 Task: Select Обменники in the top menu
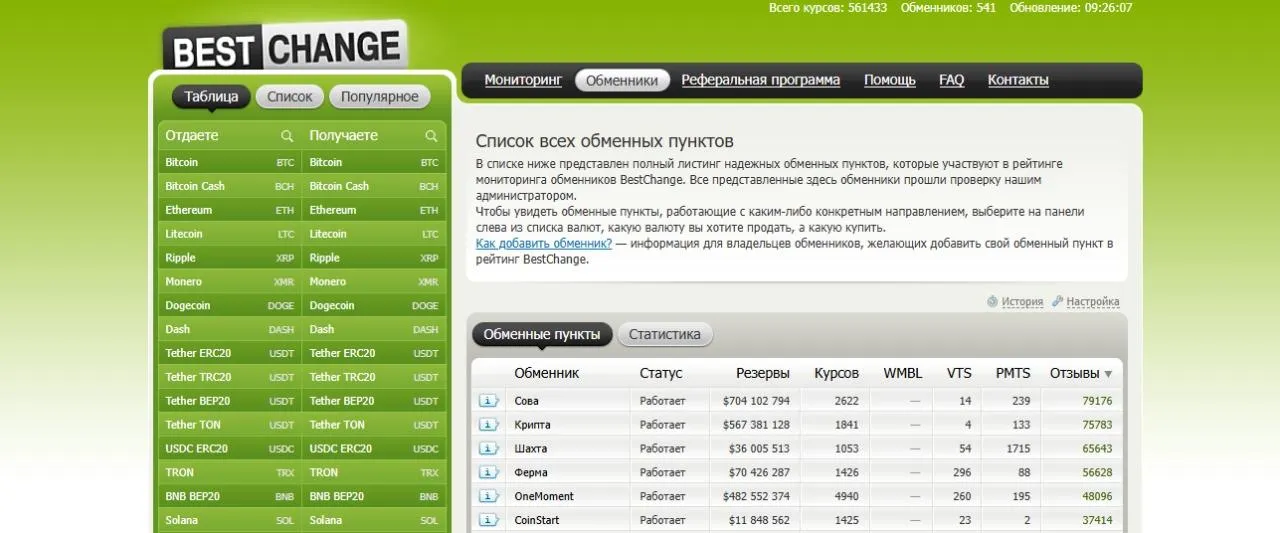tap(622, 80)
